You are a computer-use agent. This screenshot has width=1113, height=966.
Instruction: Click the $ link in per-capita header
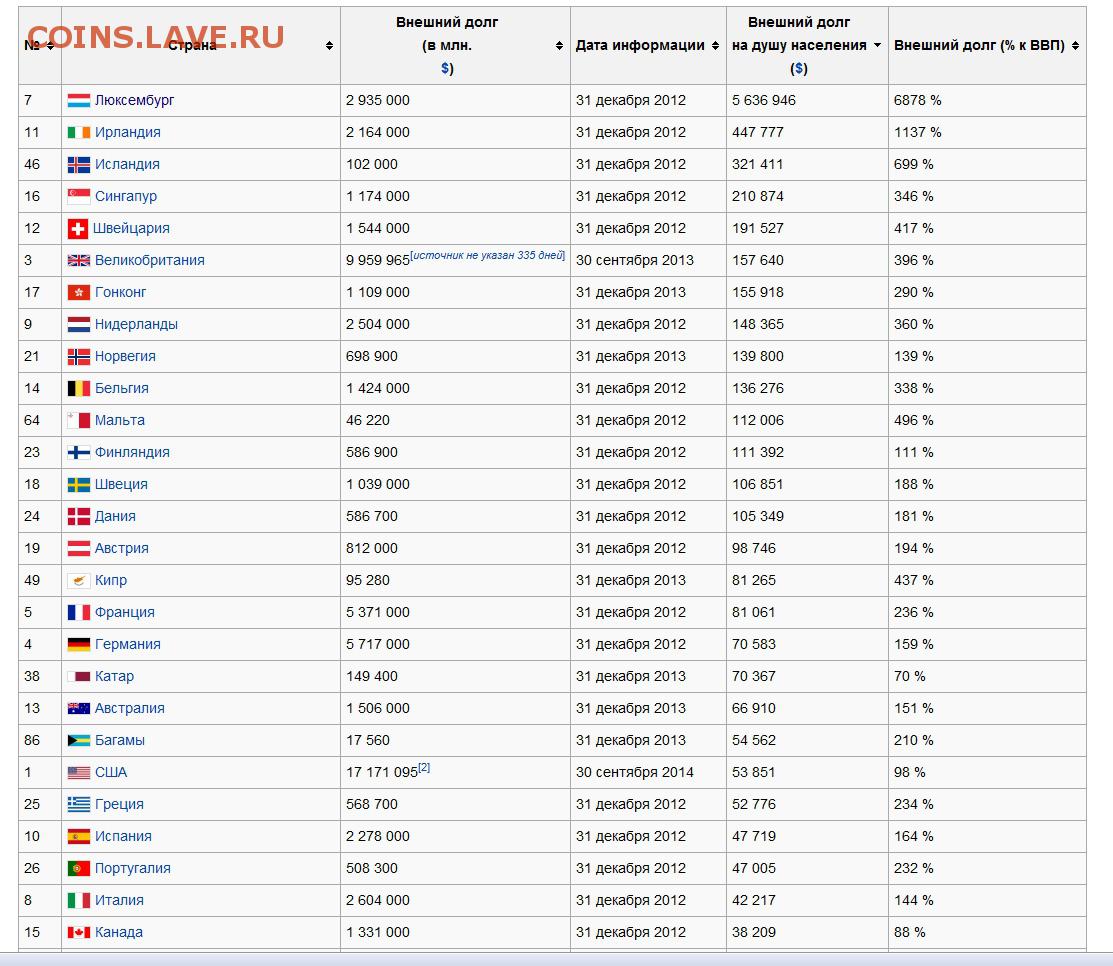coord(799,68)
